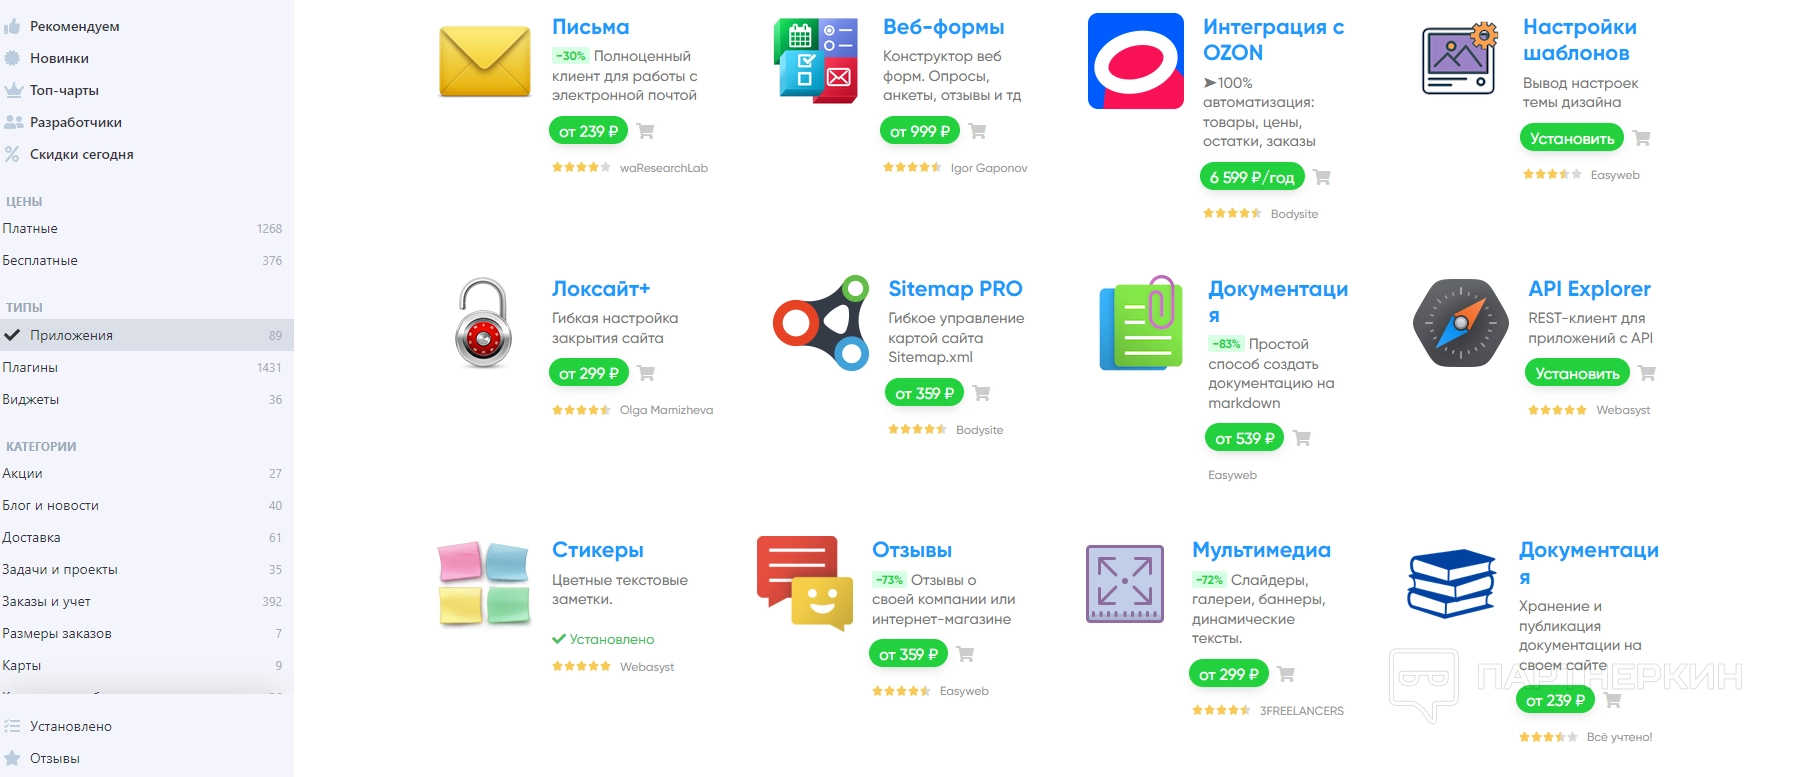
Task: Add Письма to cart via cart icon
Action: point(645,131)
